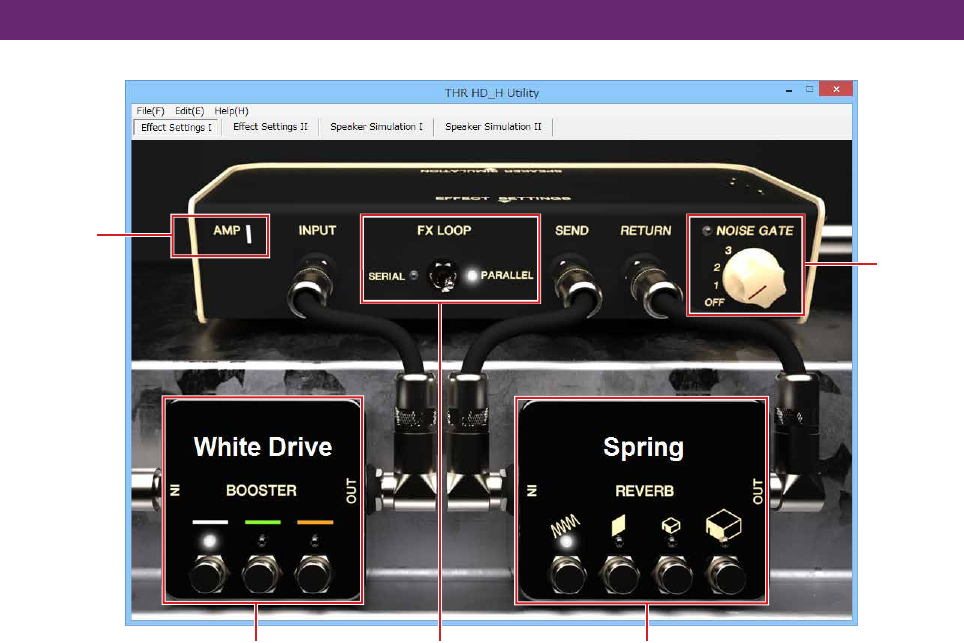Turn the NOISE GATE knob
The width and height of the screenshot is (964, 643).
[x=754, y=279]
